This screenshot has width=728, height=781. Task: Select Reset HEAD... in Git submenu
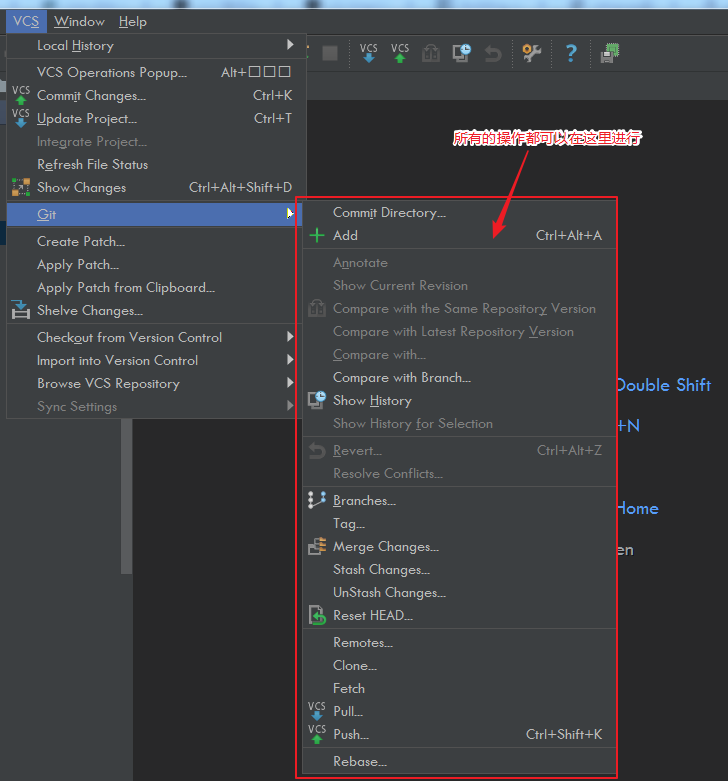[373, 616]
